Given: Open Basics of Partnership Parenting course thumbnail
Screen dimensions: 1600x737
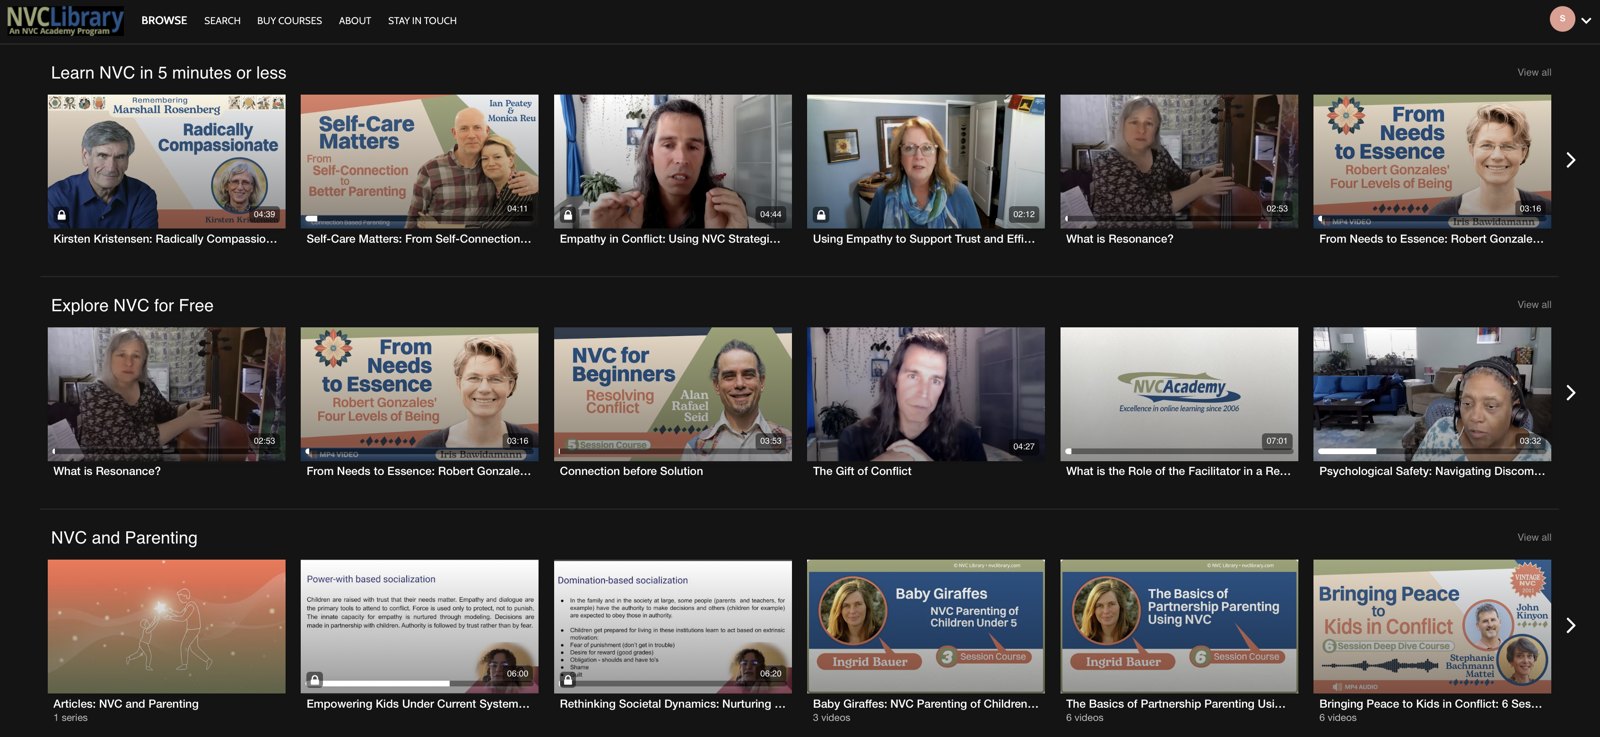Looking at the screenshot, I should click(x=1179, y=626).
